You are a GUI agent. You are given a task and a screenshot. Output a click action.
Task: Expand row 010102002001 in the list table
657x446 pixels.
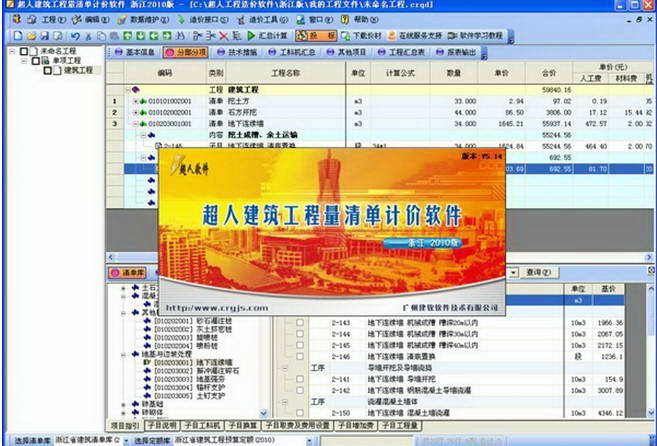pyautogui.click(x=135, y=113)
